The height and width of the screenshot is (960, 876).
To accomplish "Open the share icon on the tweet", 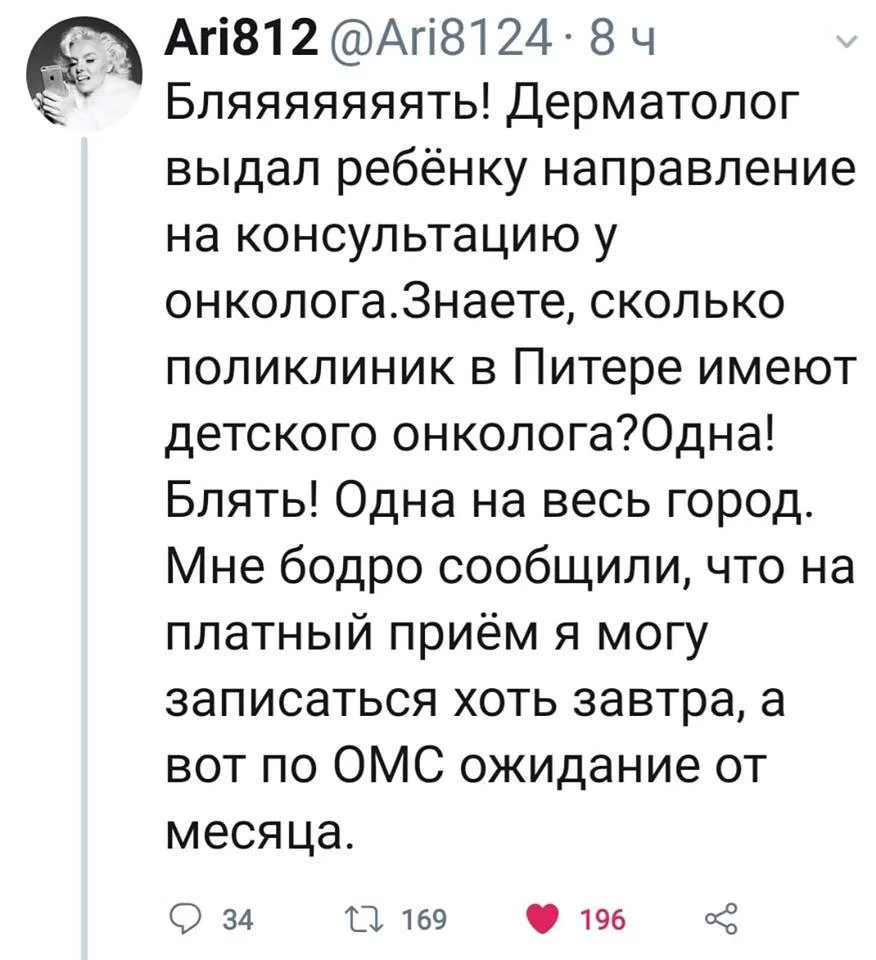I will click(722, 918).
